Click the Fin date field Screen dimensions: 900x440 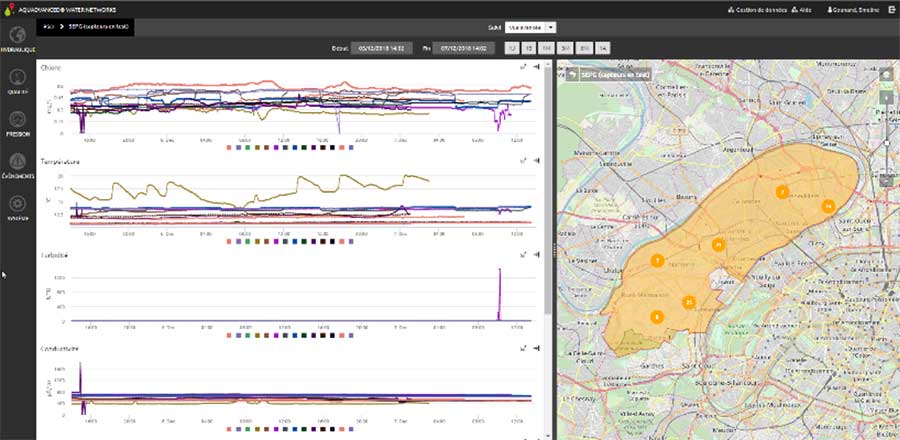pyautogui.click(x=464, y=48)
